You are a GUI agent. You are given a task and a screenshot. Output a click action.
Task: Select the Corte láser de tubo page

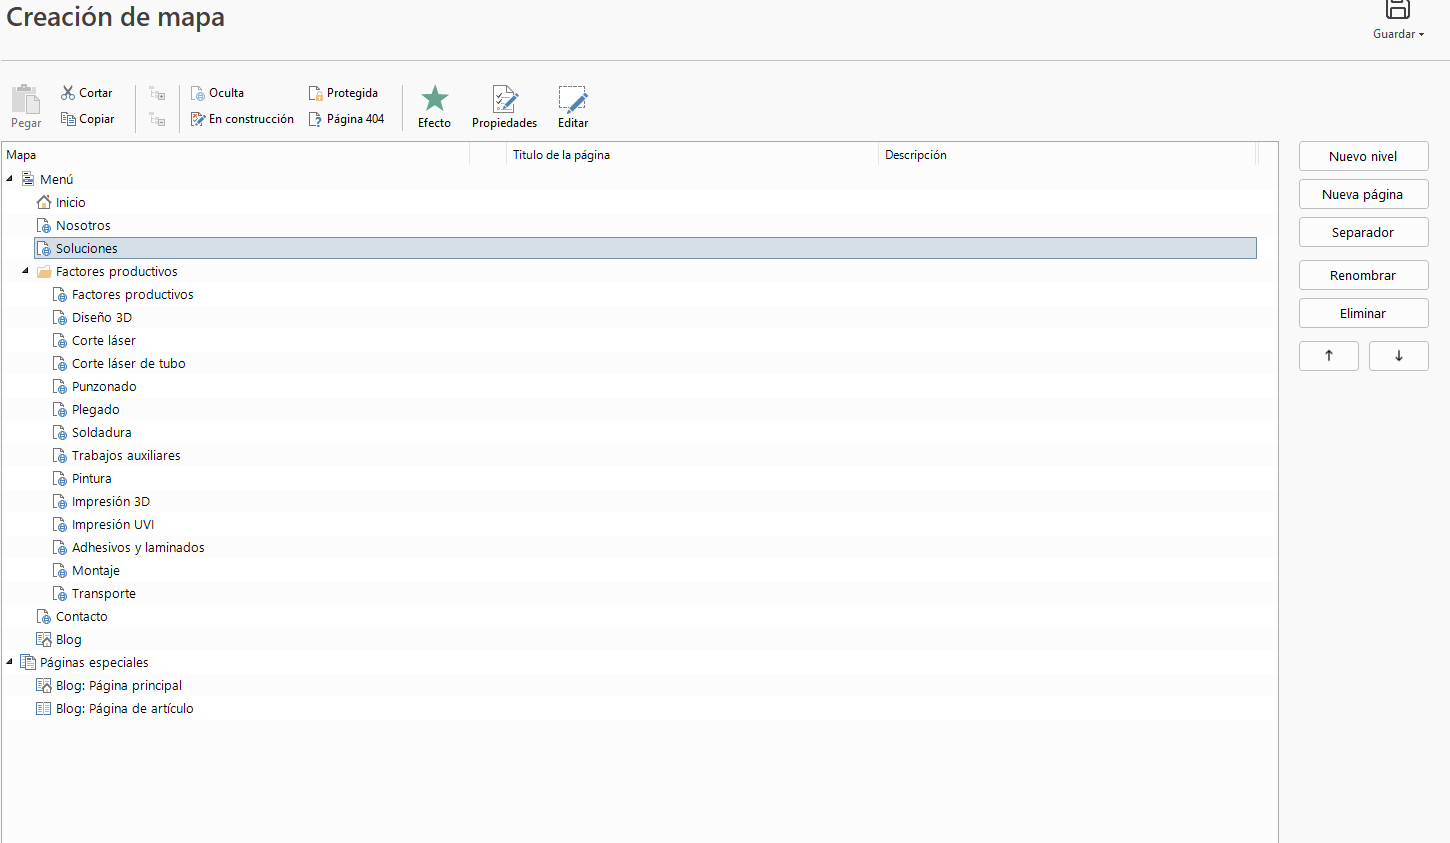[128, 364]
